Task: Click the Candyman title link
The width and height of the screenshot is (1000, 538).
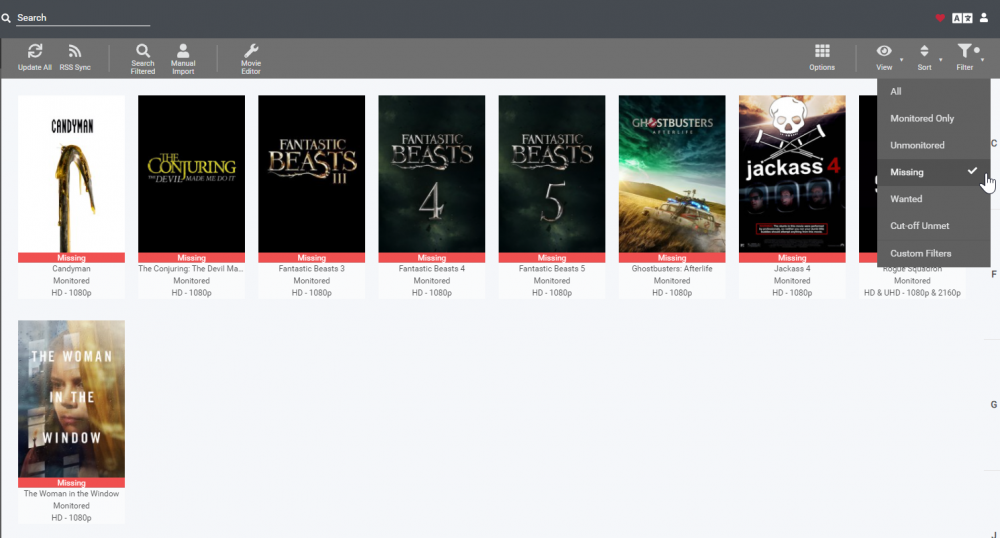Action: click(x=71, y=269)
